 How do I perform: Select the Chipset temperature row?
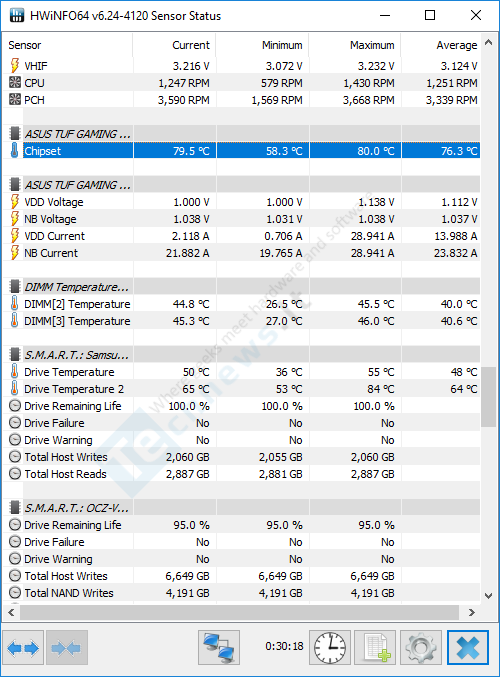(x=242, y=151)
